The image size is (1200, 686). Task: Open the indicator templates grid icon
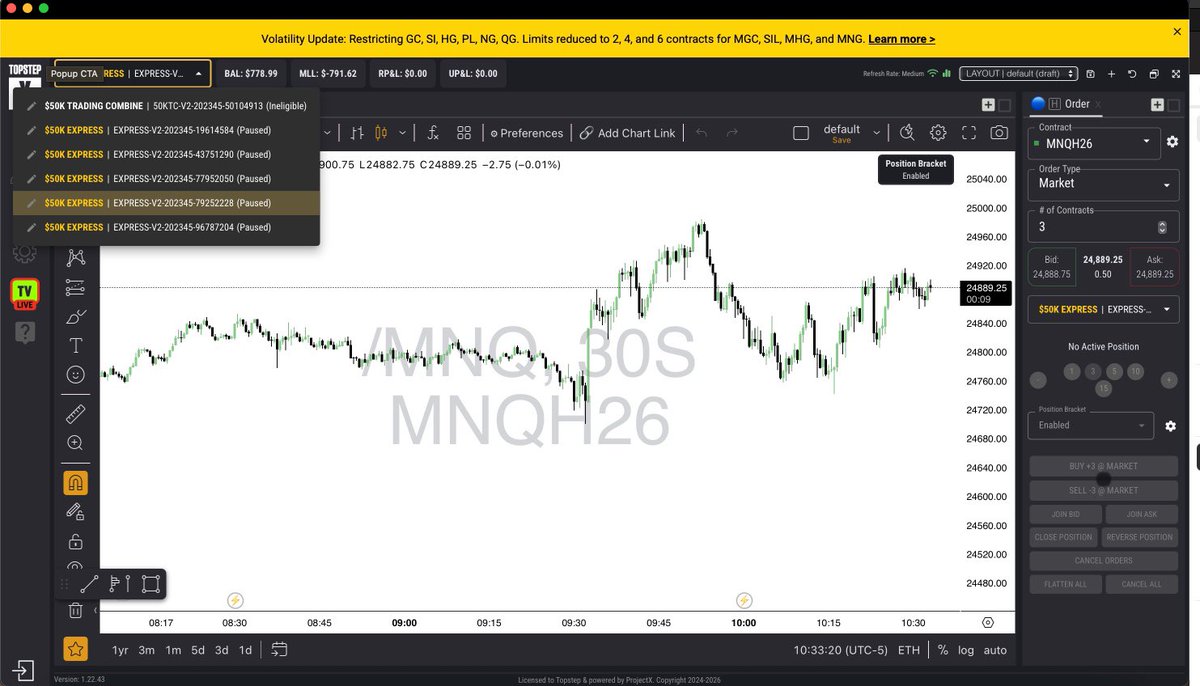(464, 133)
